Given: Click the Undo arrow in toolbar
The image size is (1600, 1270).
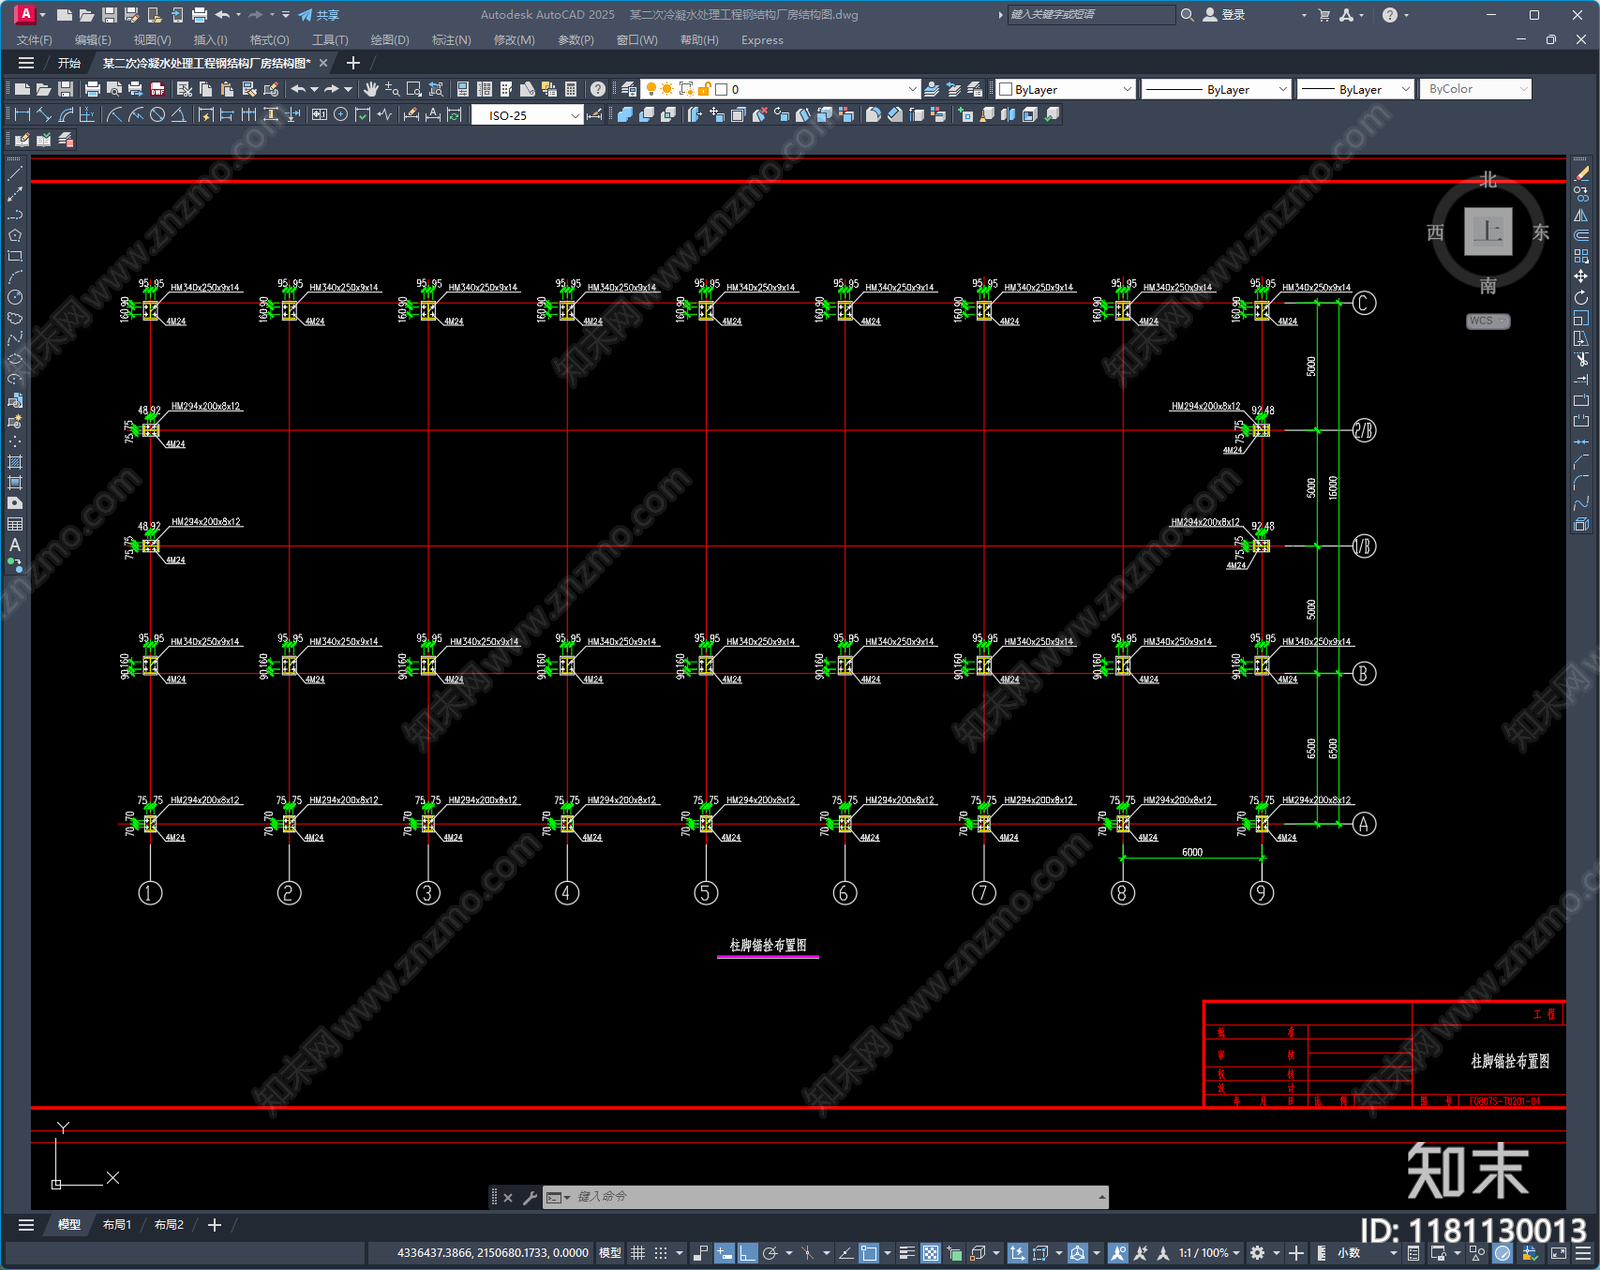Looking at the screenshot, I should [298, 89].
